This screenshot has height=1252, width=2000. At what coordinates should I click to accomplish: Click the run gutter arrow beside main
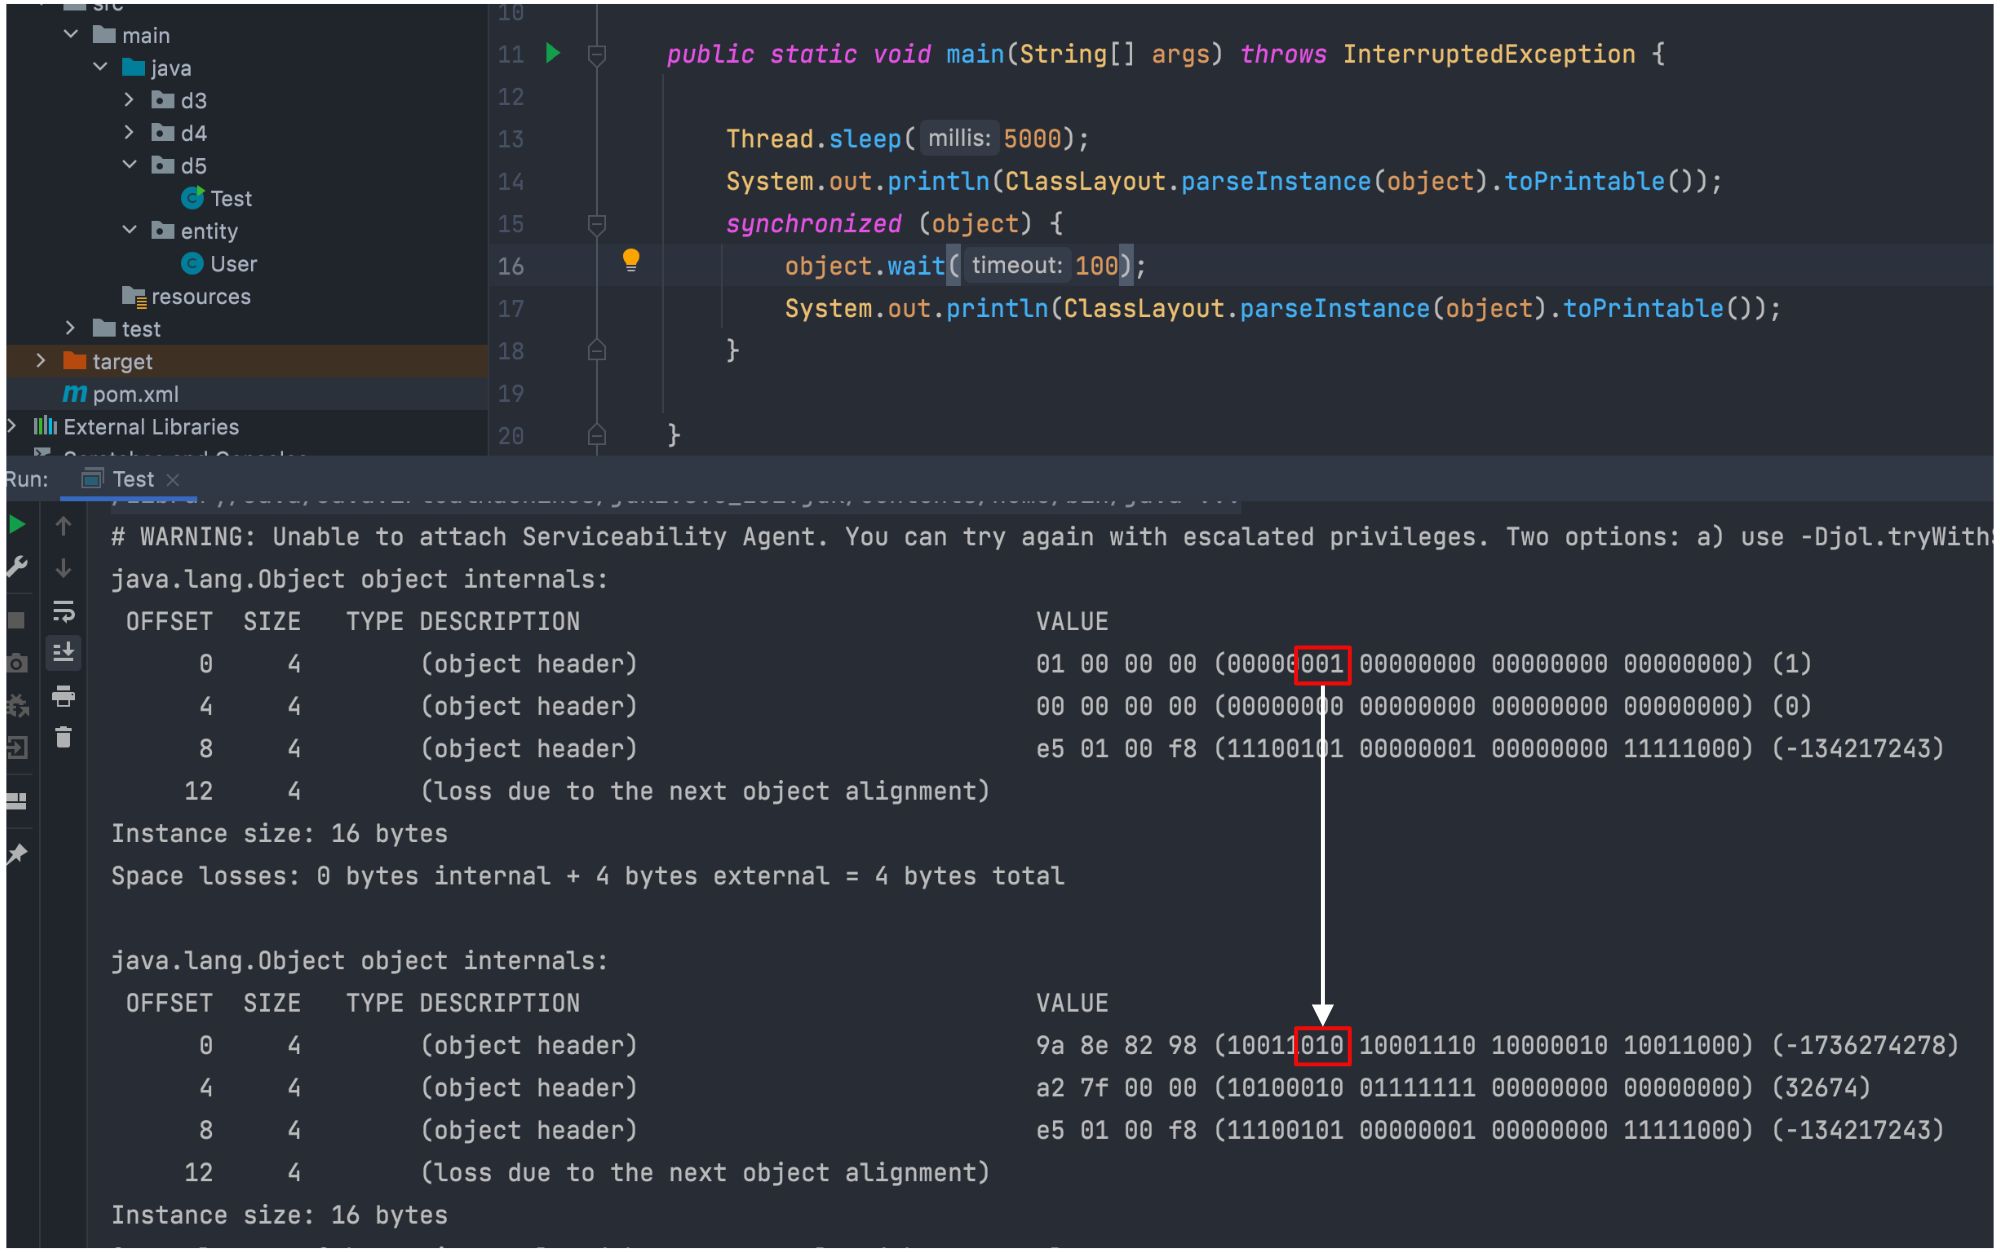[553, 54]
